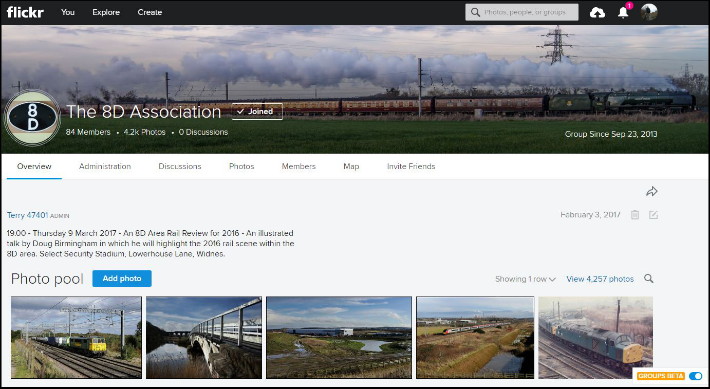Expand the Showing 1 row dropdown
Screen dimensions: 710x389
click(x=525, y=279)
